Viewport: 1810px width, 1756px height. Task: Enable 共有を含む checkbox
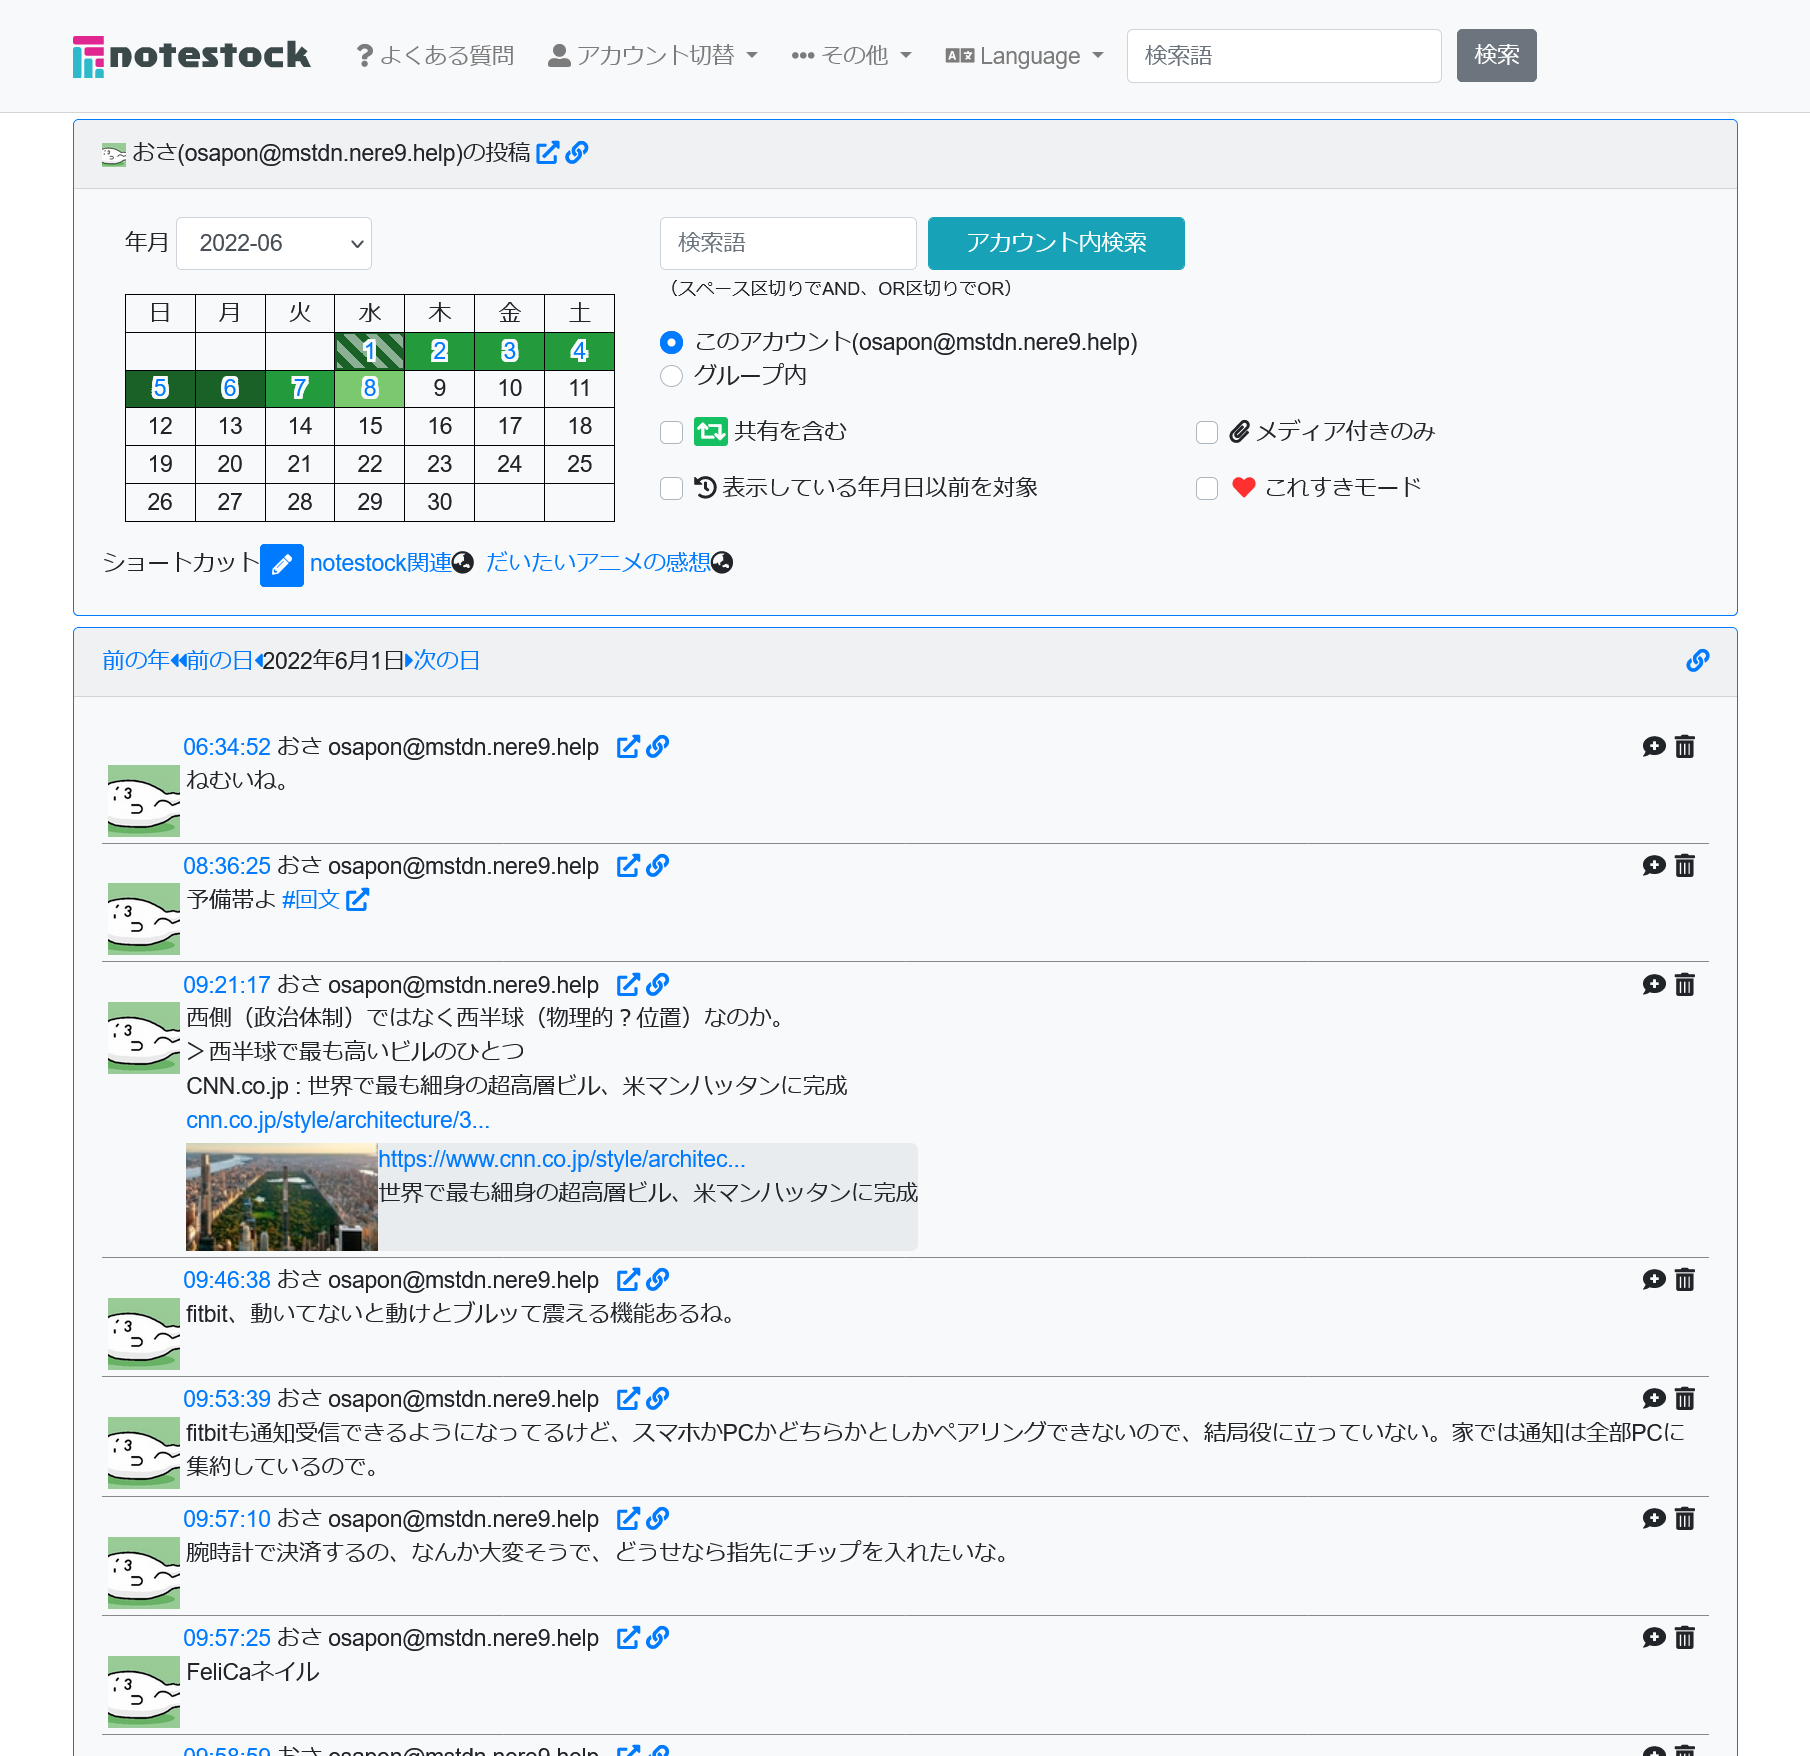click(x=672, y=432)
